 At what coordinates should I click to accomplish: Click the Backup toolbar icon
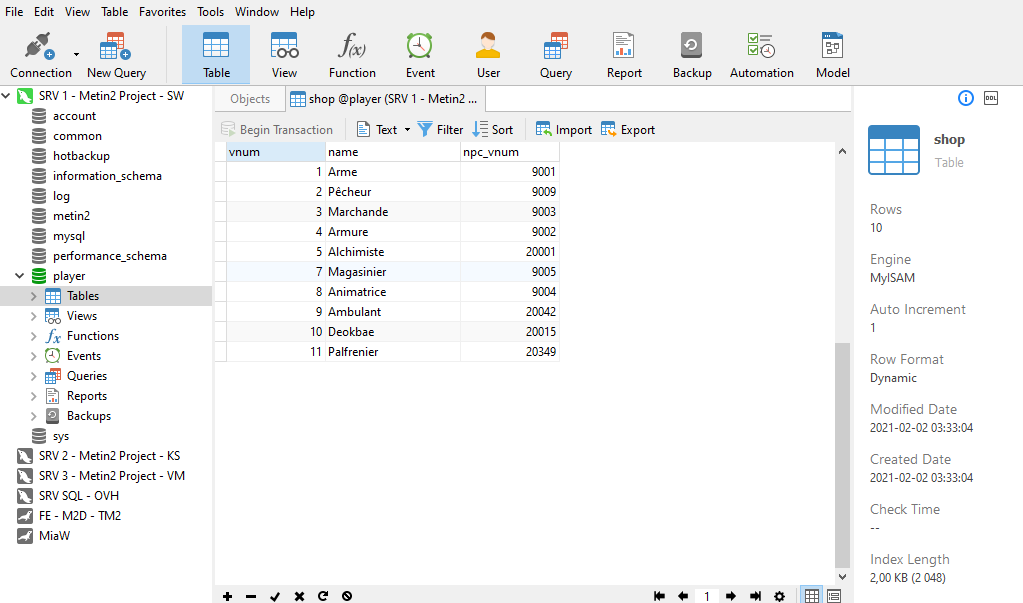[691, 55]
